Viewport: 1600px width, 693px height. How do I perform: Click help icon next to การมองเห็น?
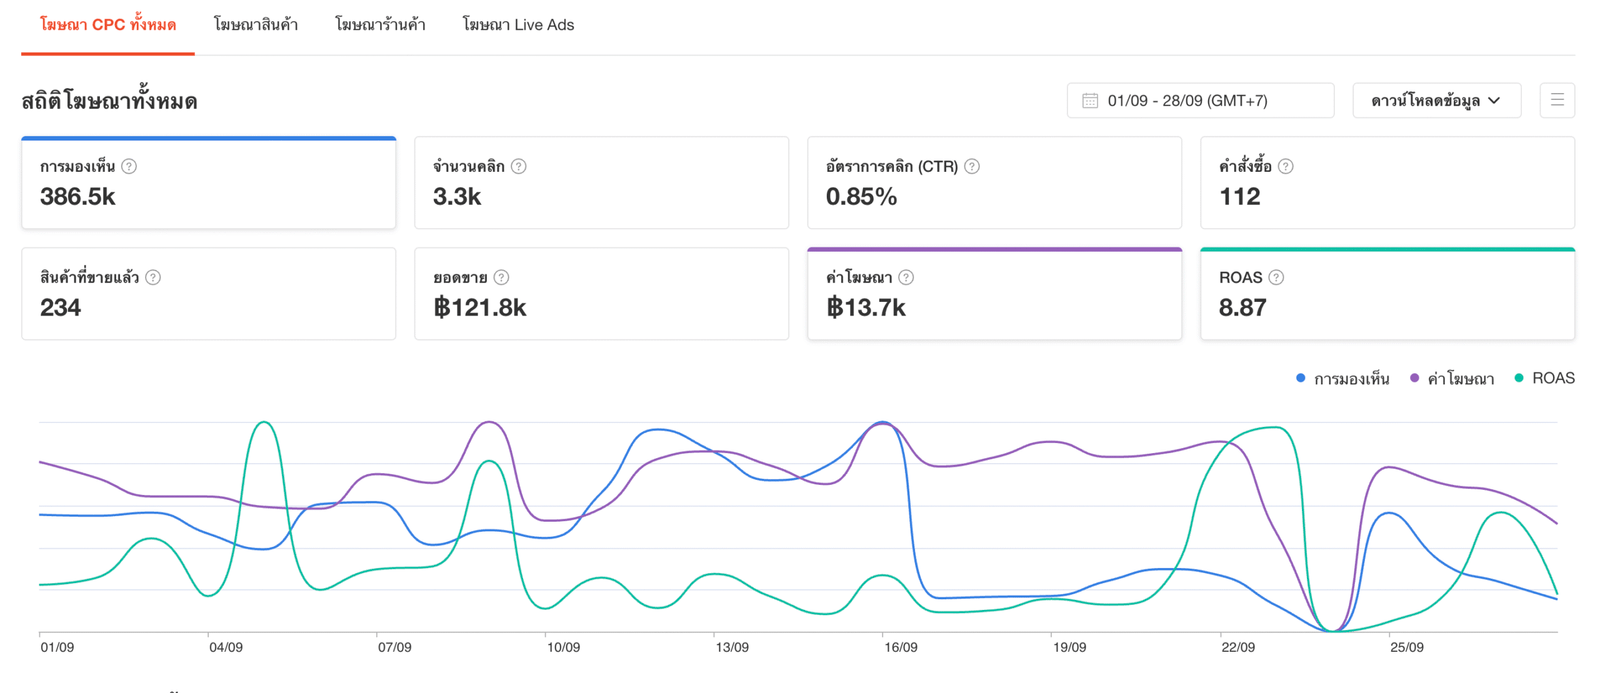tap(129, 167)
